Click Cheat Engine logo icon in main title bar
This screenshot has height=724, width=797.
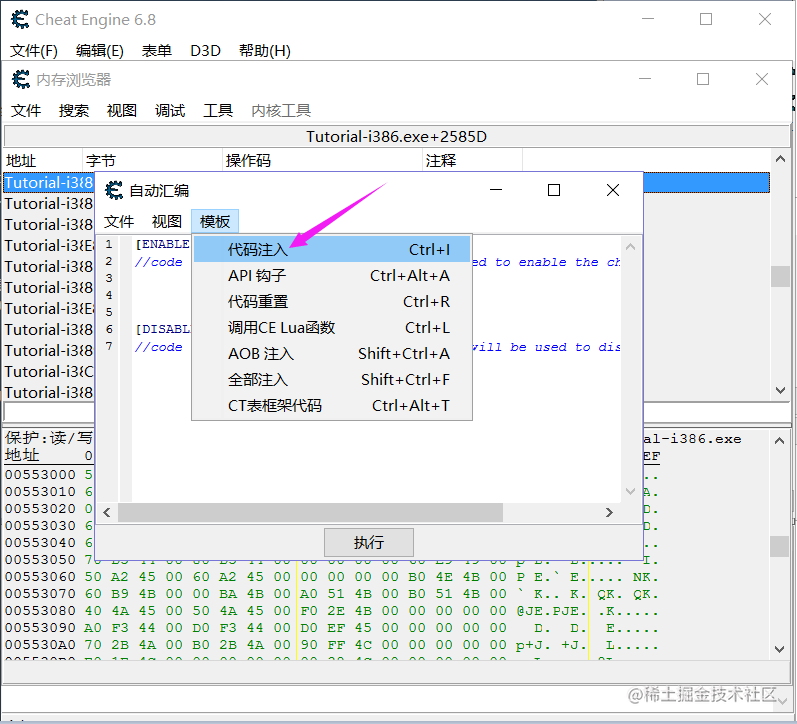point(20,19)
